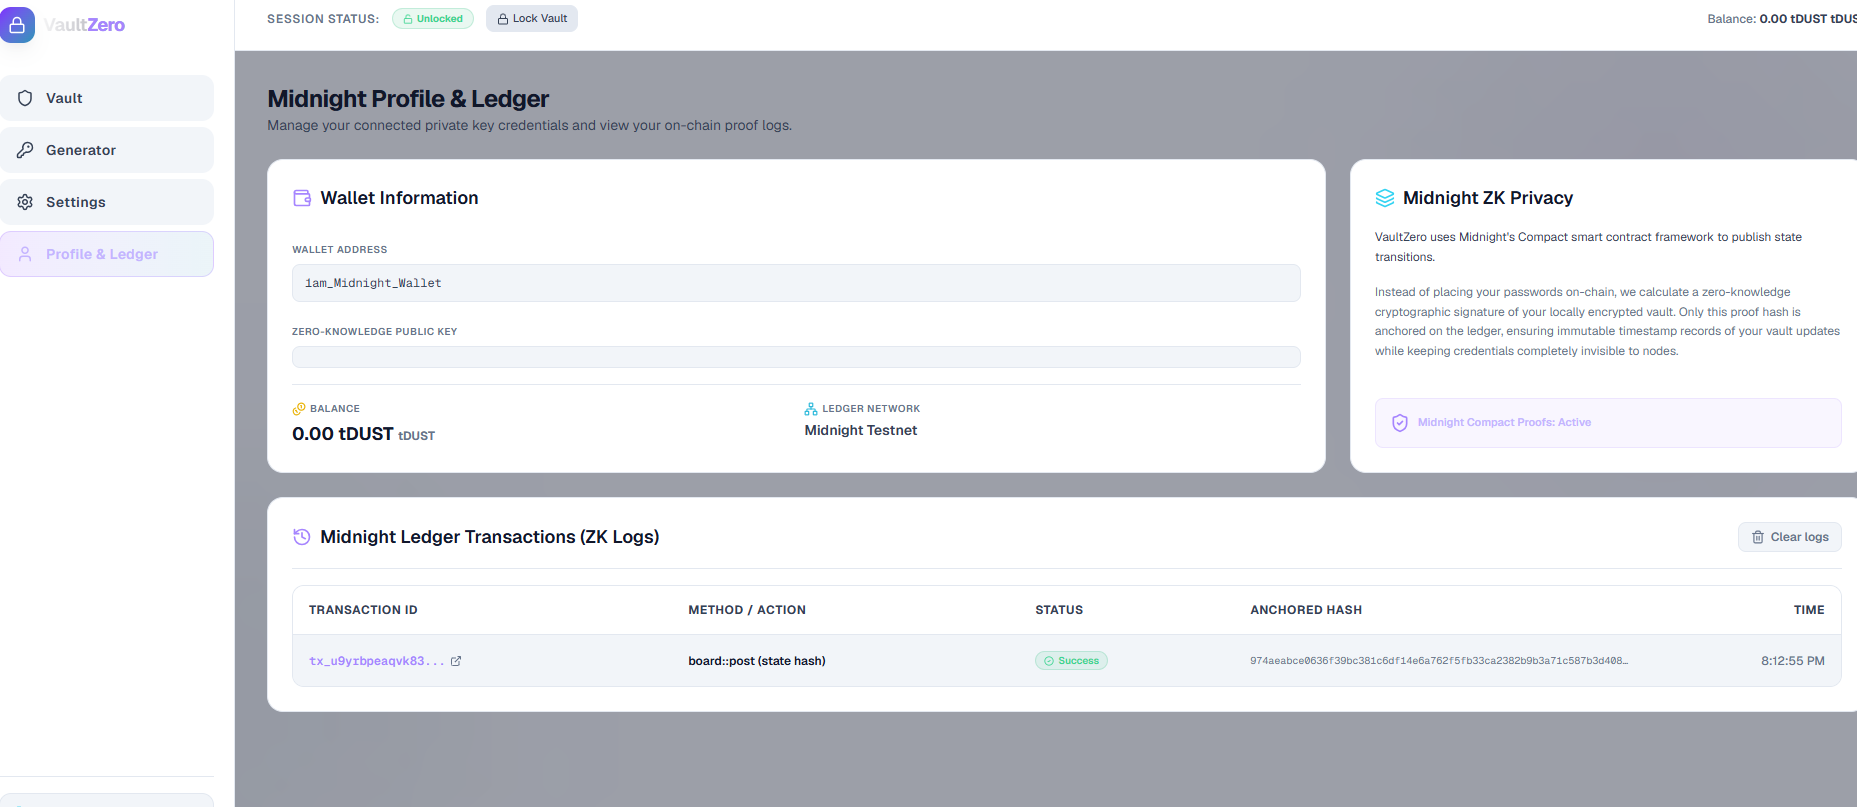This screenshot has height=807, width=1857.
Task: Click the wallet address field iam_Midnight_Wallet
Action: coord(796,283)
